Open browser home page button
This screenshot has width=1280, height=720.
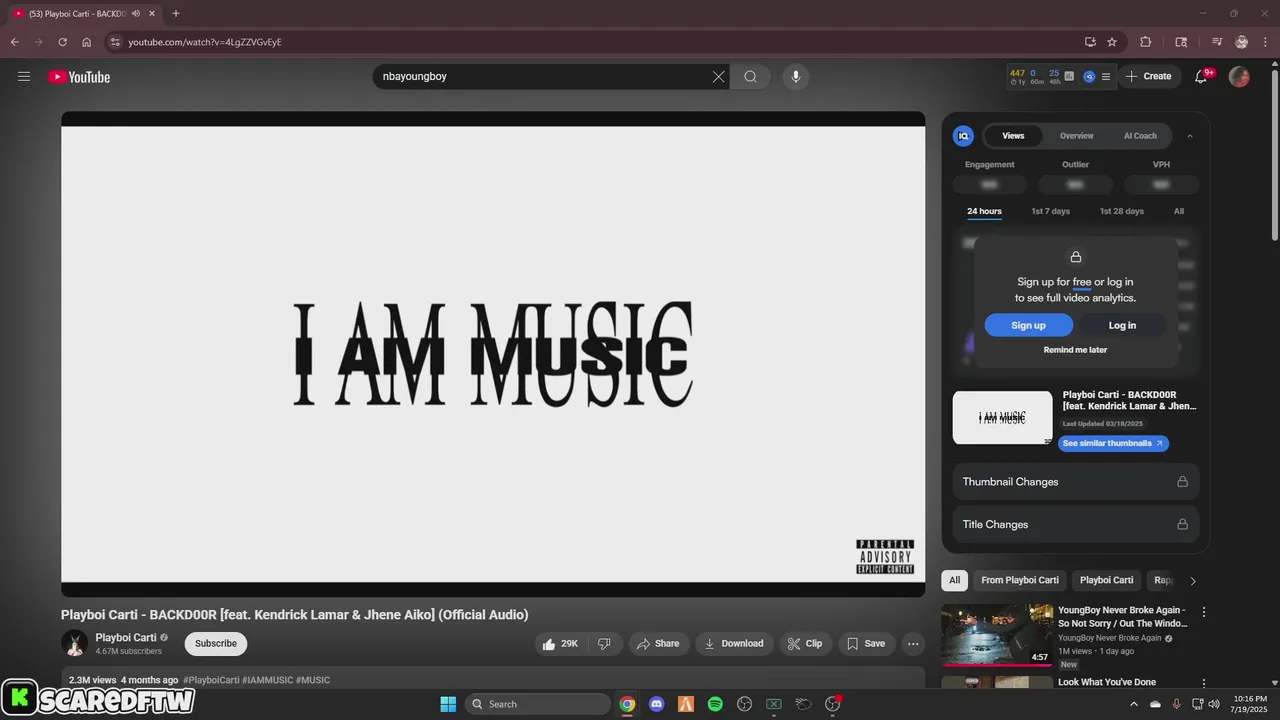click(87, 42)
